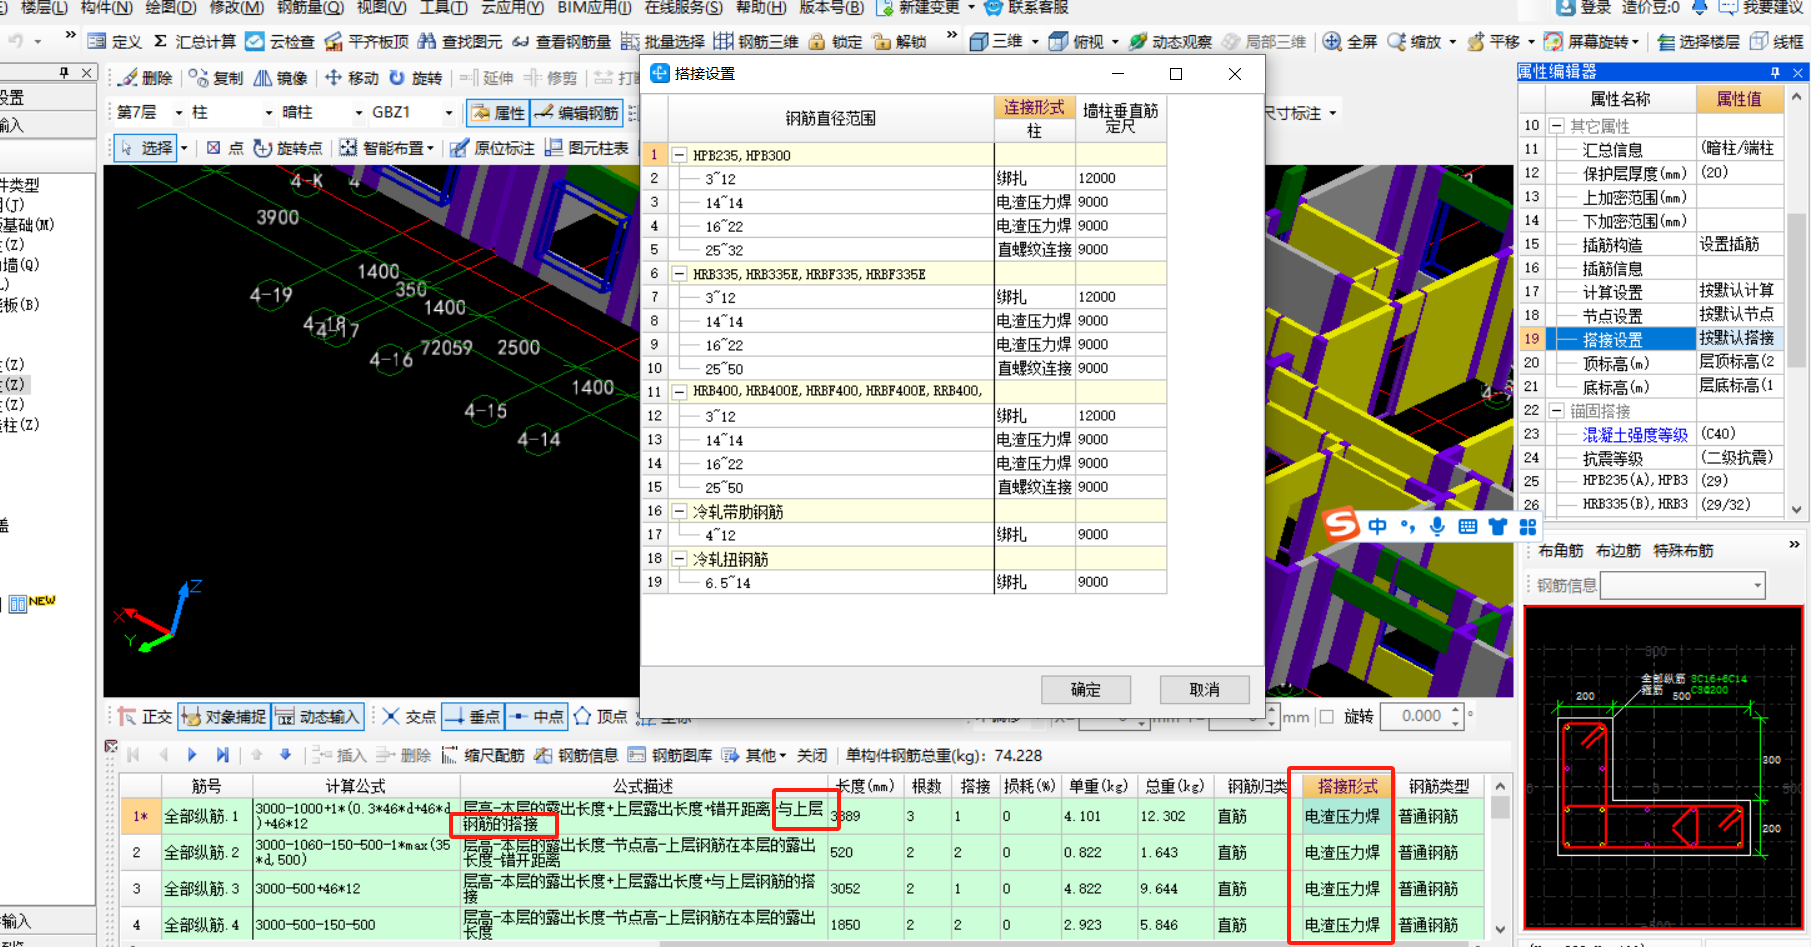Click the 删除 delete tool
Viewport: 1811px width, 947px height.
(x=145, y=77)
